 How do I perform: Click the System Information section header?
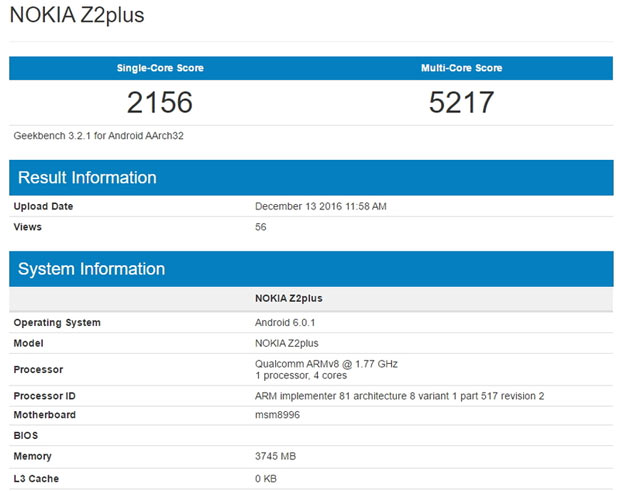pos(311,269)
